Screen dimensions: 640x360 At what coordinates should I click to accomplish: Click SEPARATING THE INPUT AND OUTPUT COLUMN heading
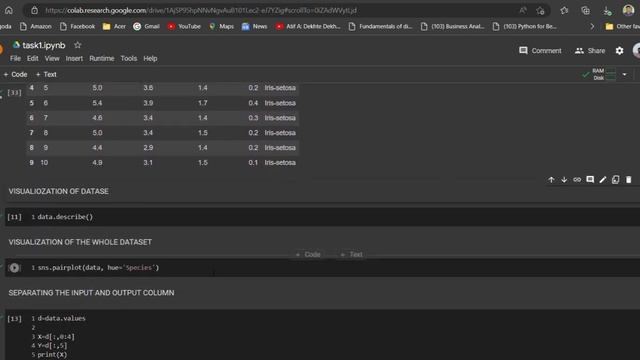pos(91,293)
